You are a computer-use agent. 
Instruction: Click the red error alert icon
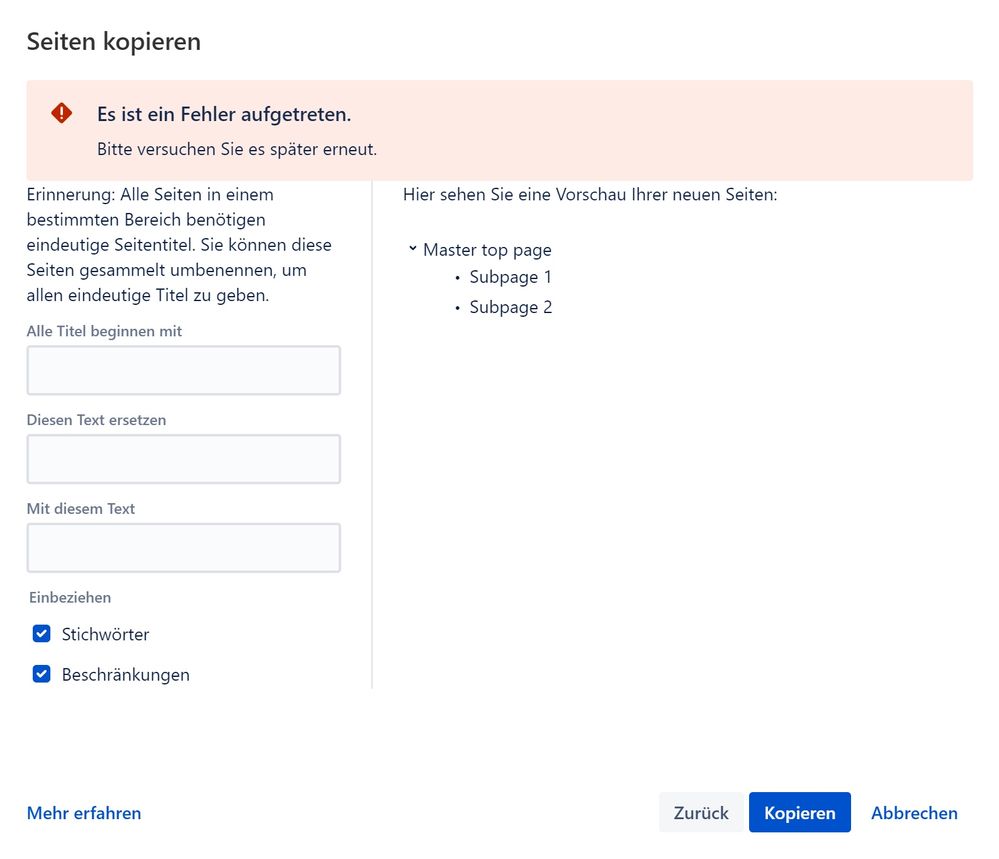[60, 113]
